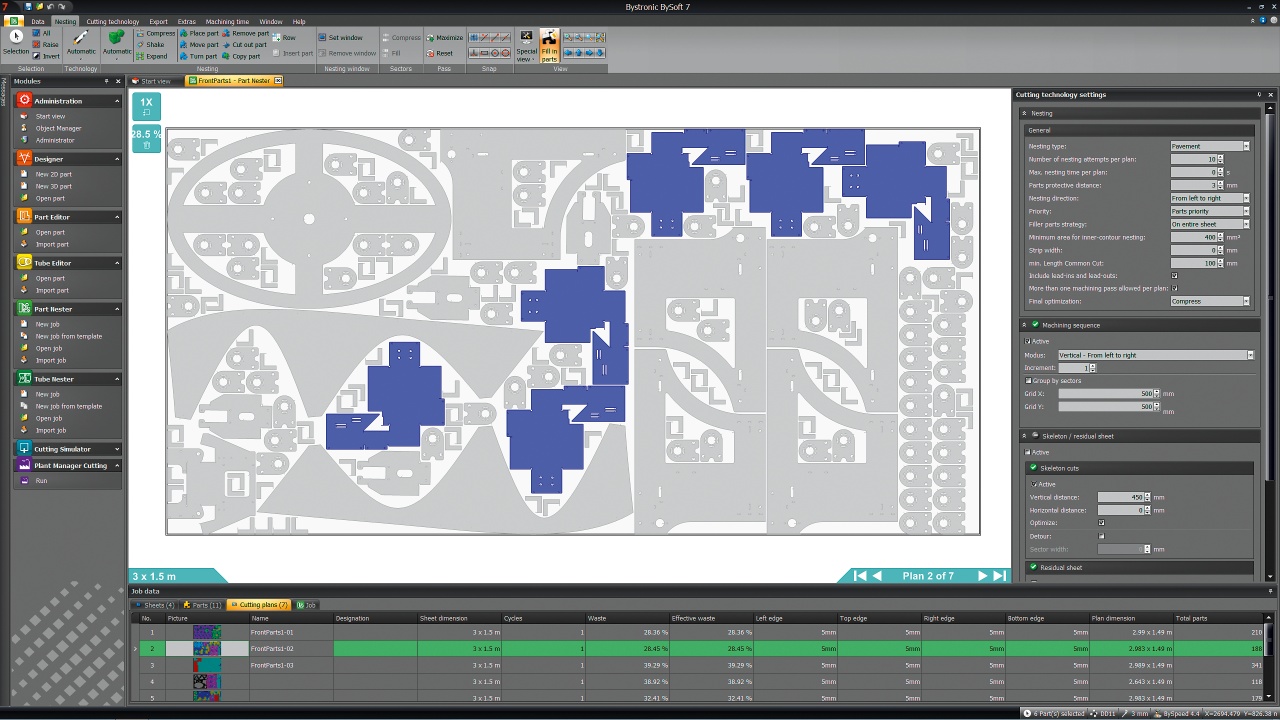Choose Move part tool
The width and height of the screenshot is (1280, 720).
(x=199, y=44)
